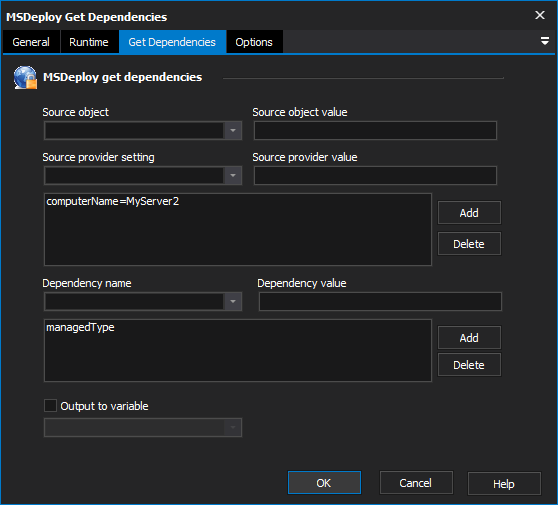This screenshot has height=505, width=558.
Task: Switch to the Runtime tab
Action: click(x=89, y=42)
